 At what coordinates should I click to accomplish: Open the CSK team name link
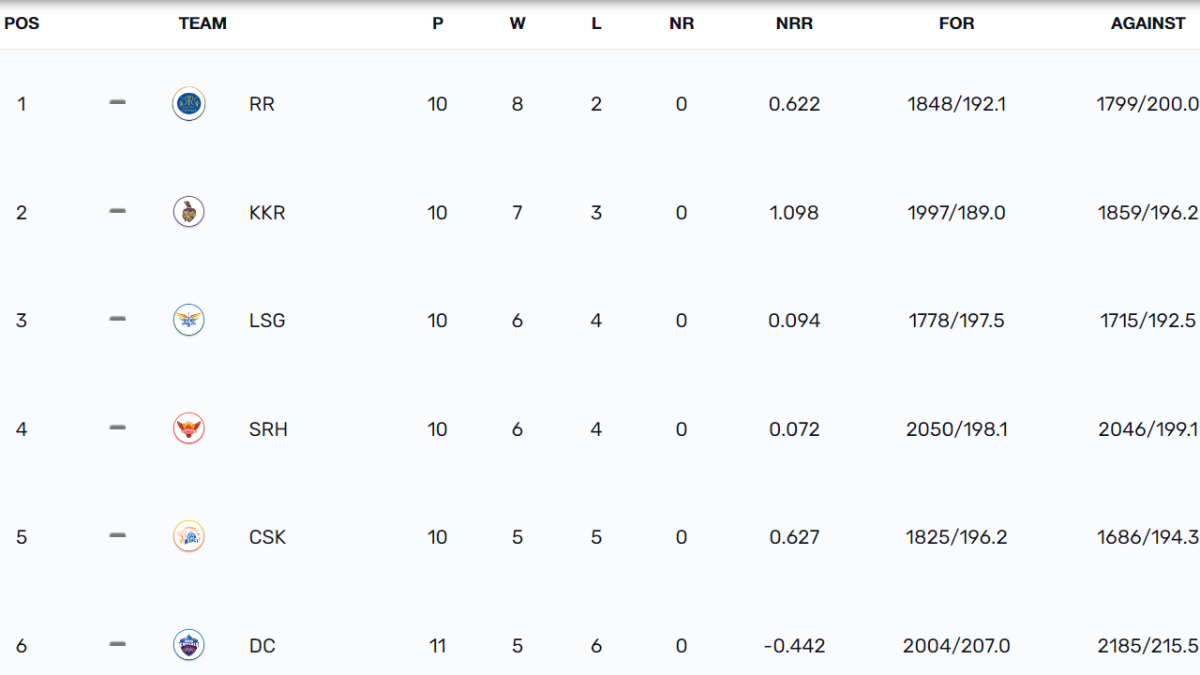(267, 537)
